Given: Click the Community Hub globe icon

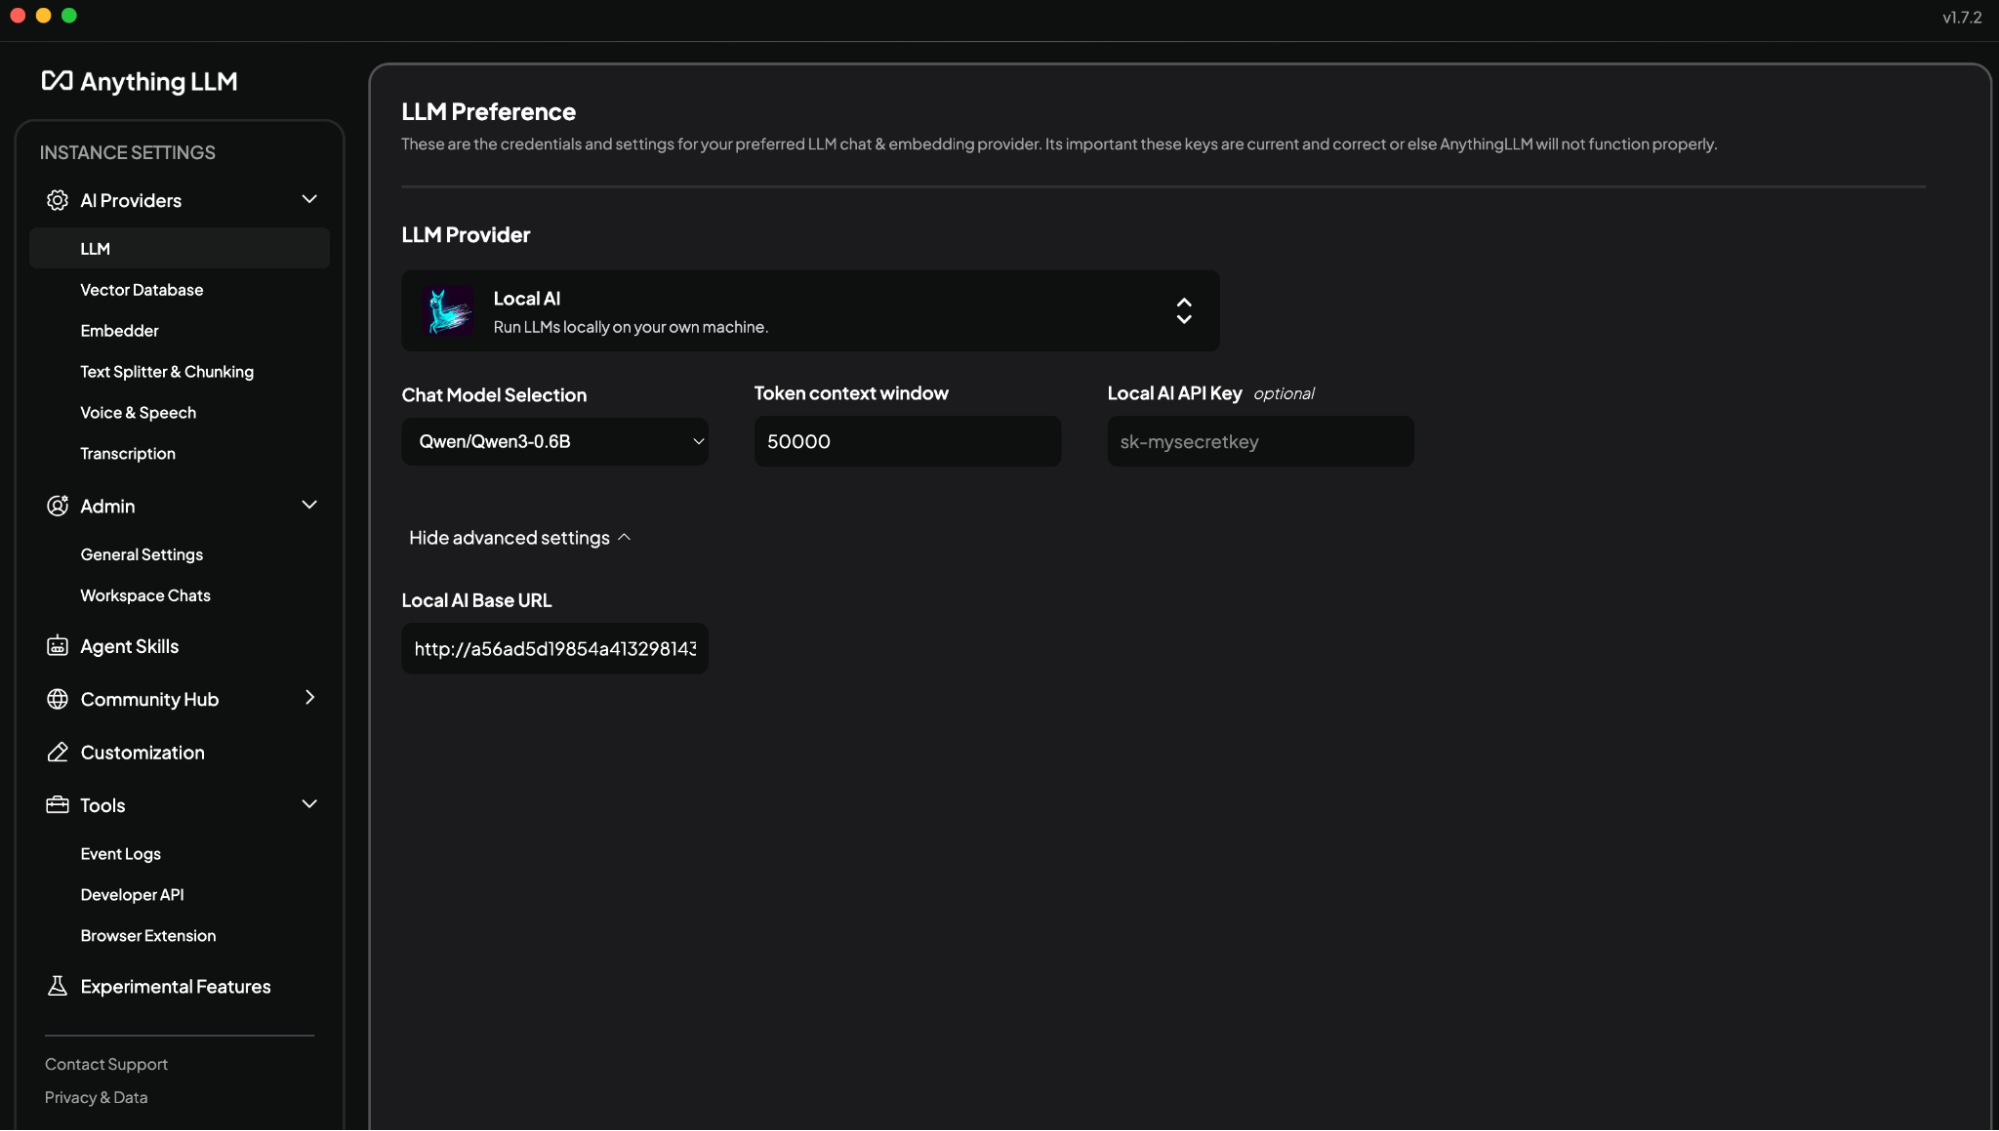Looking at the screenshot, I should click(57, 699).
